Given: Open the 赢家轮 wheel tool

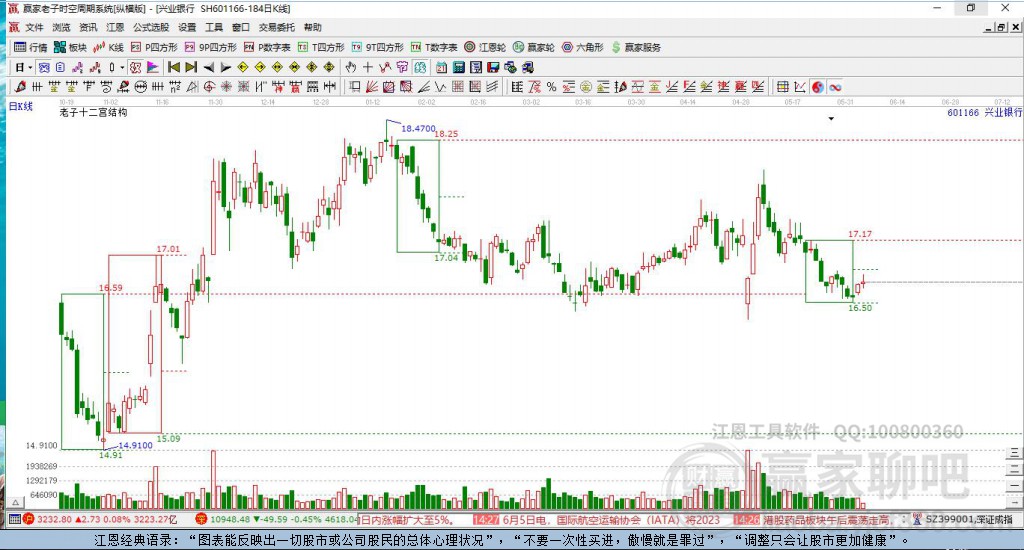Looking at the screenshot, I should coord(534,47).
